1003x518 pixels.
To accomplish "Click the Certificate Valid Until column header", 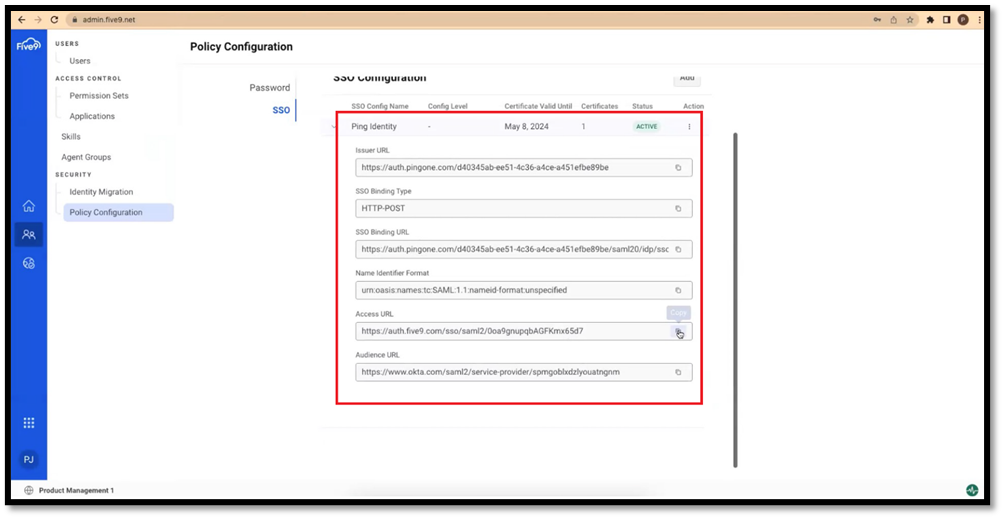I will (538, 106).
